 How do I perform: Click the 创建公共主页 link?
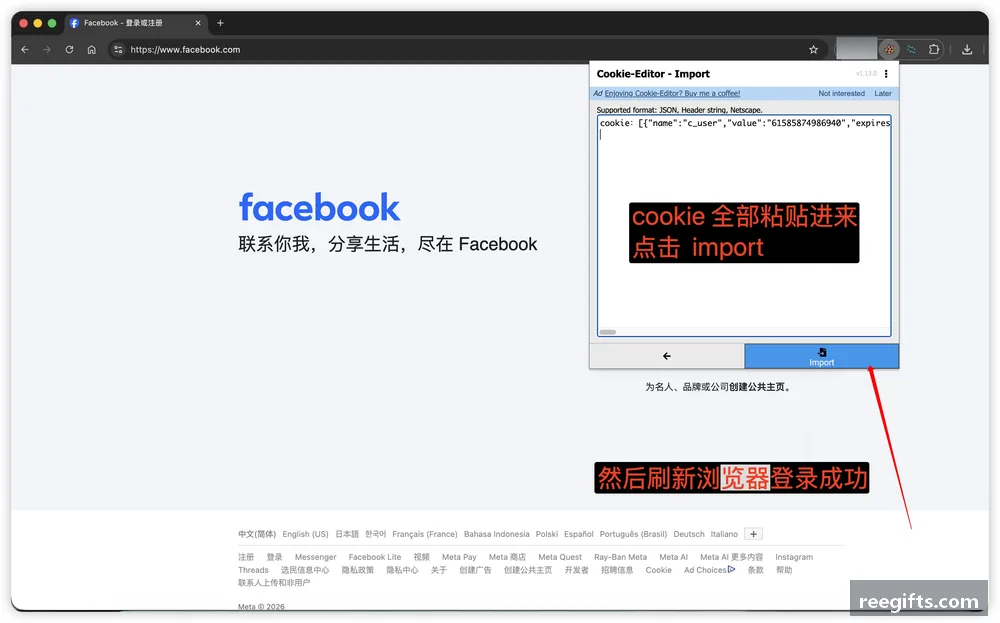pos(757,387)
